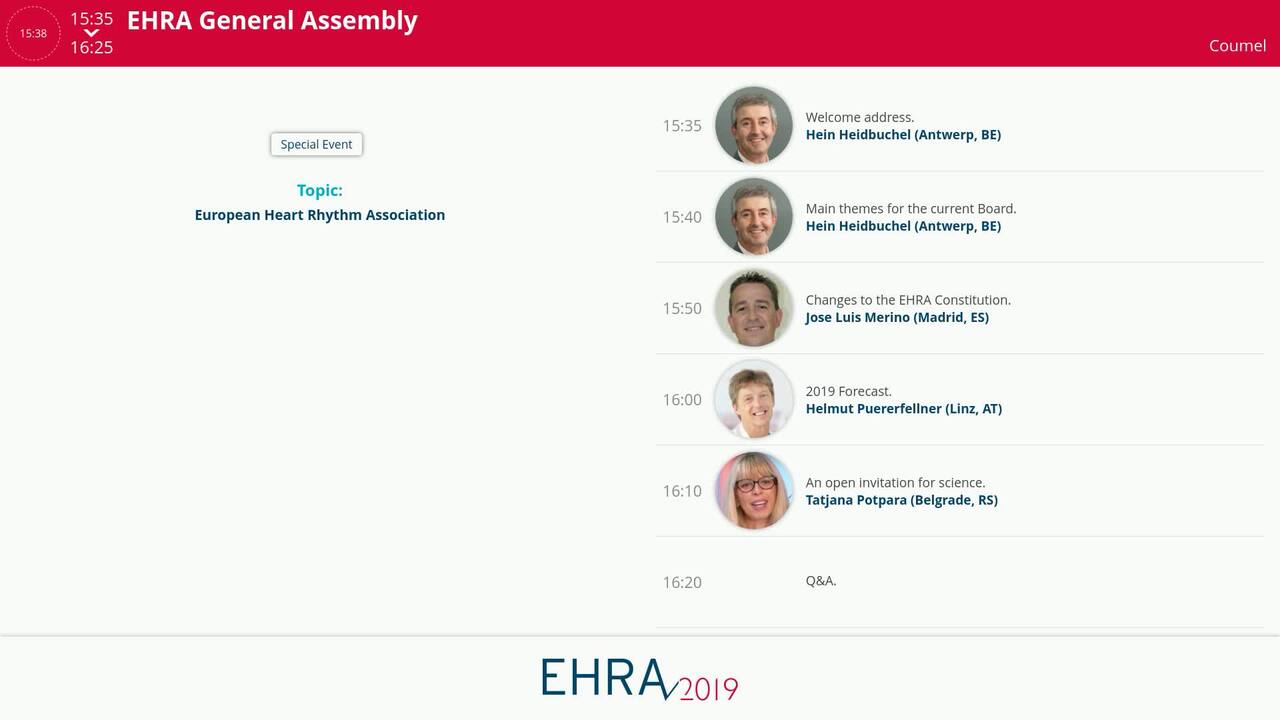Select the 'Welcome address.' talk title
The width and height of the screenshot is (1280, 720).
(860, 117)
